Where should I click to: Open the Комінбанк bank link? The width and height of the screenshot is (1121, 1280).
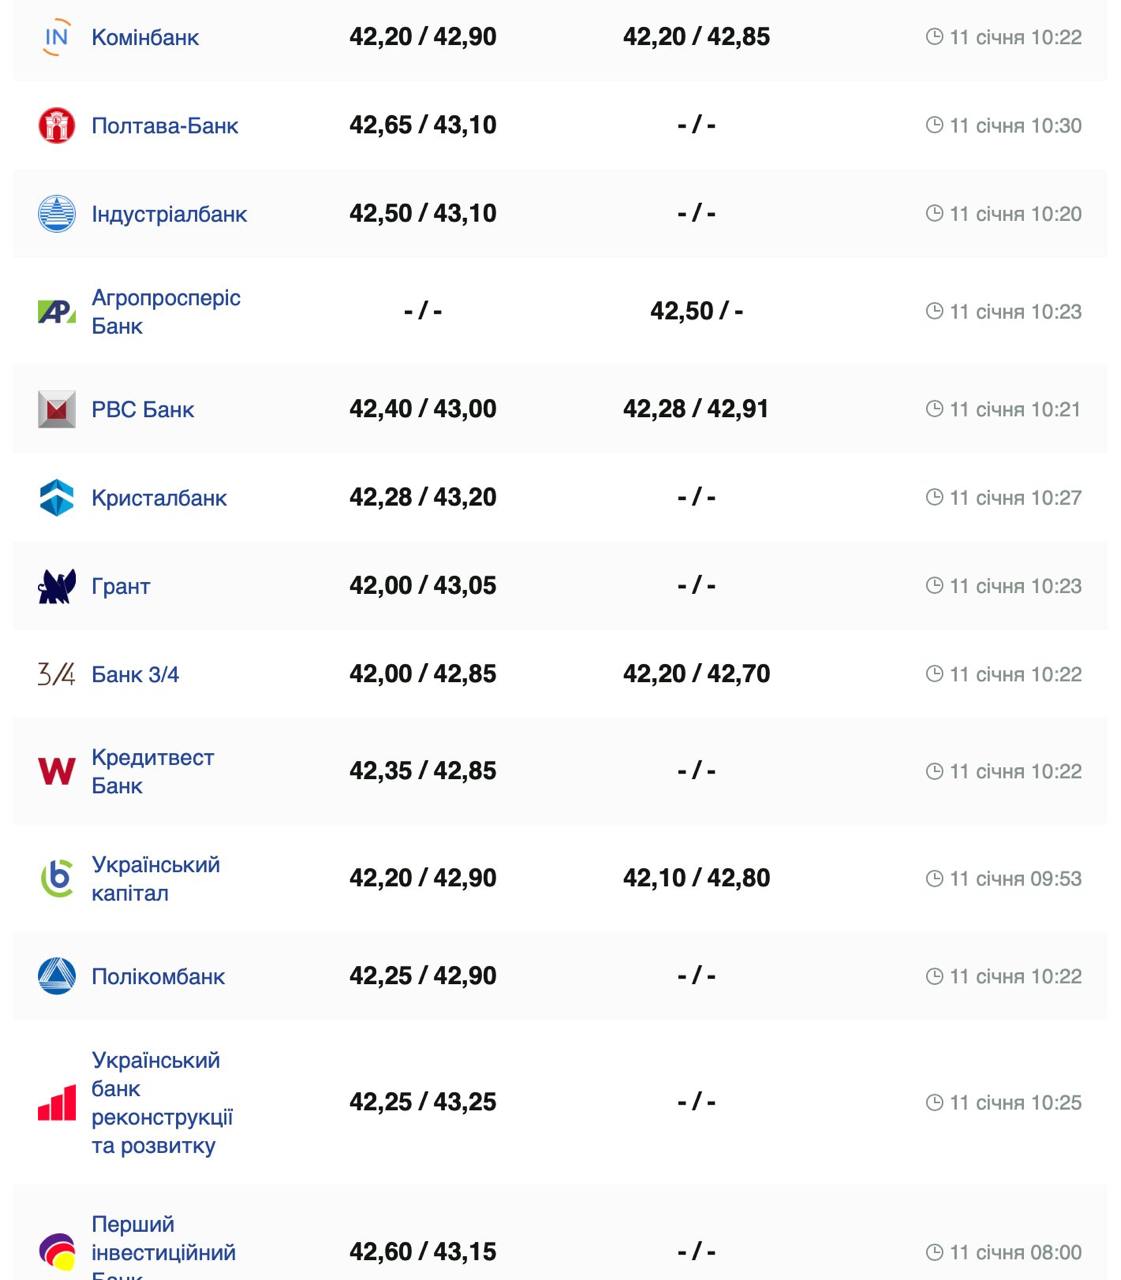(x=145, y=37)
